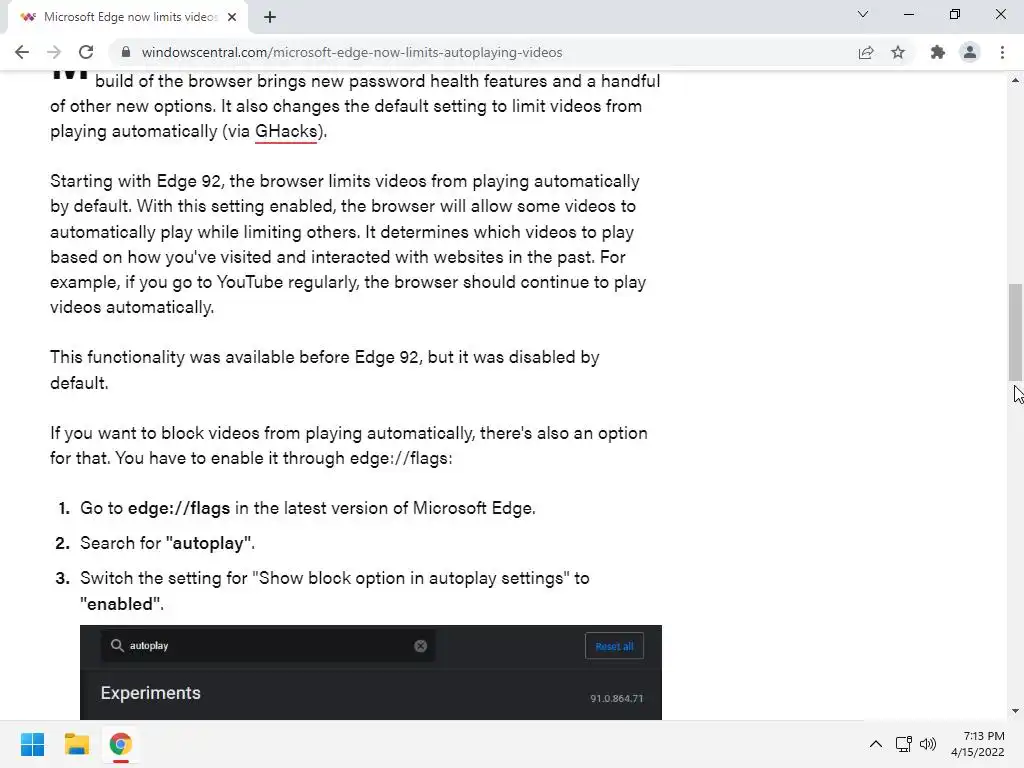This screenshot has width=1024, height=768.
Task: Click Reset all in the screenshot image
Action: click(615, 646)
